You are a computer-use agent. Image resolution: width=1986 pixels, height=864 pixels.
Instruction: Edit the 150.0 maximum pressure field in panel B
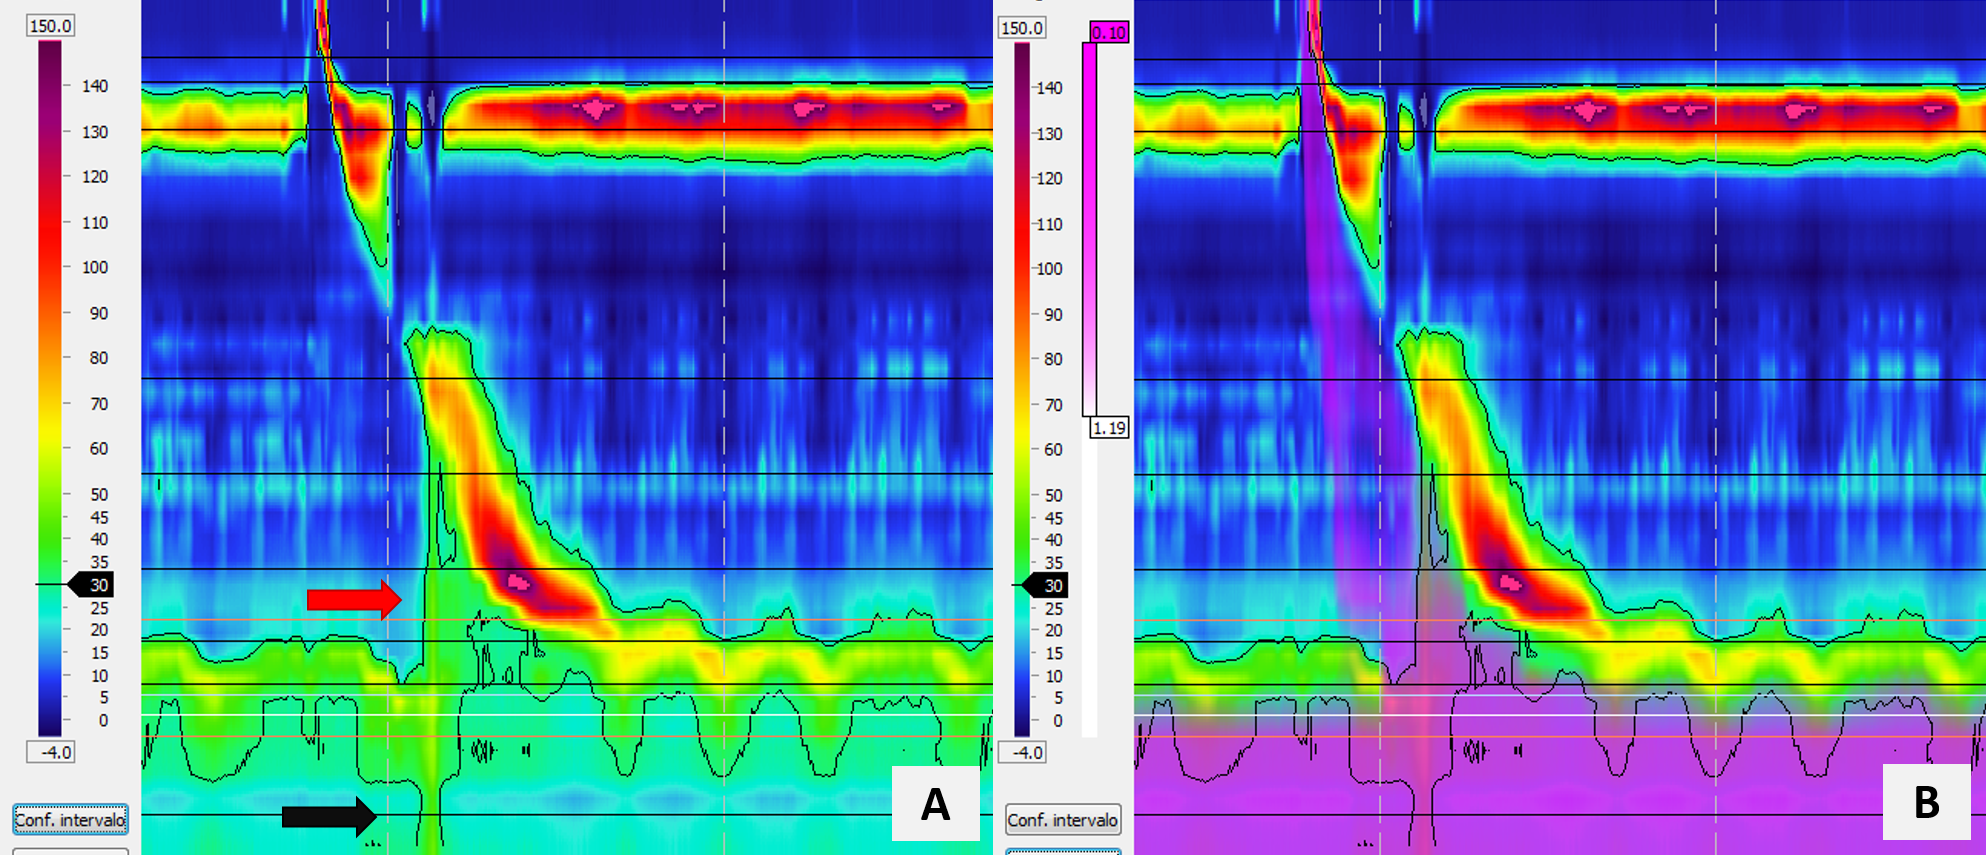(1022, 28)
